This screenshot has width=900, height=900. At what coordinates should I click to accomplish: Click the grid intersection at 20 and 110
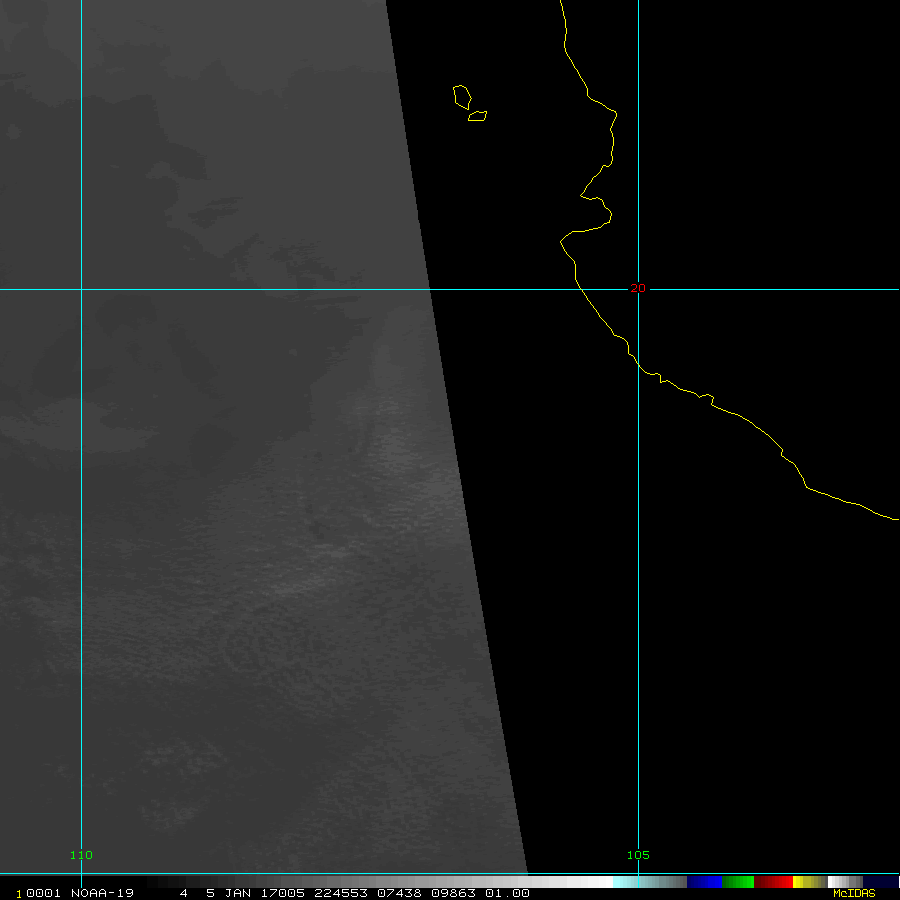coord(81,289)
